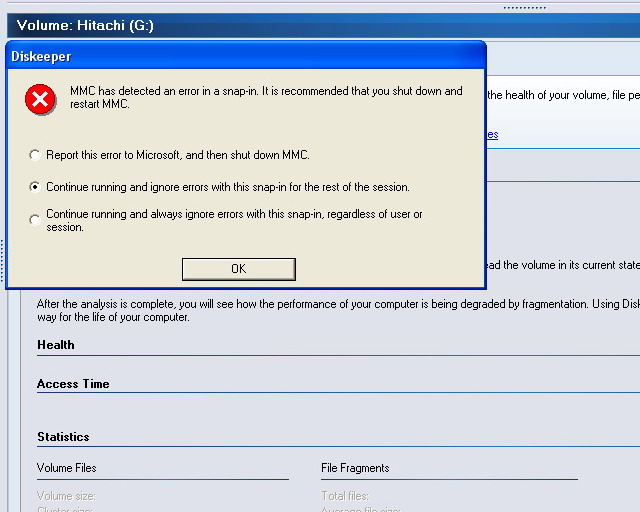
Task: Click the After the analysis is complete paragraph
Action: coord(338,310)
